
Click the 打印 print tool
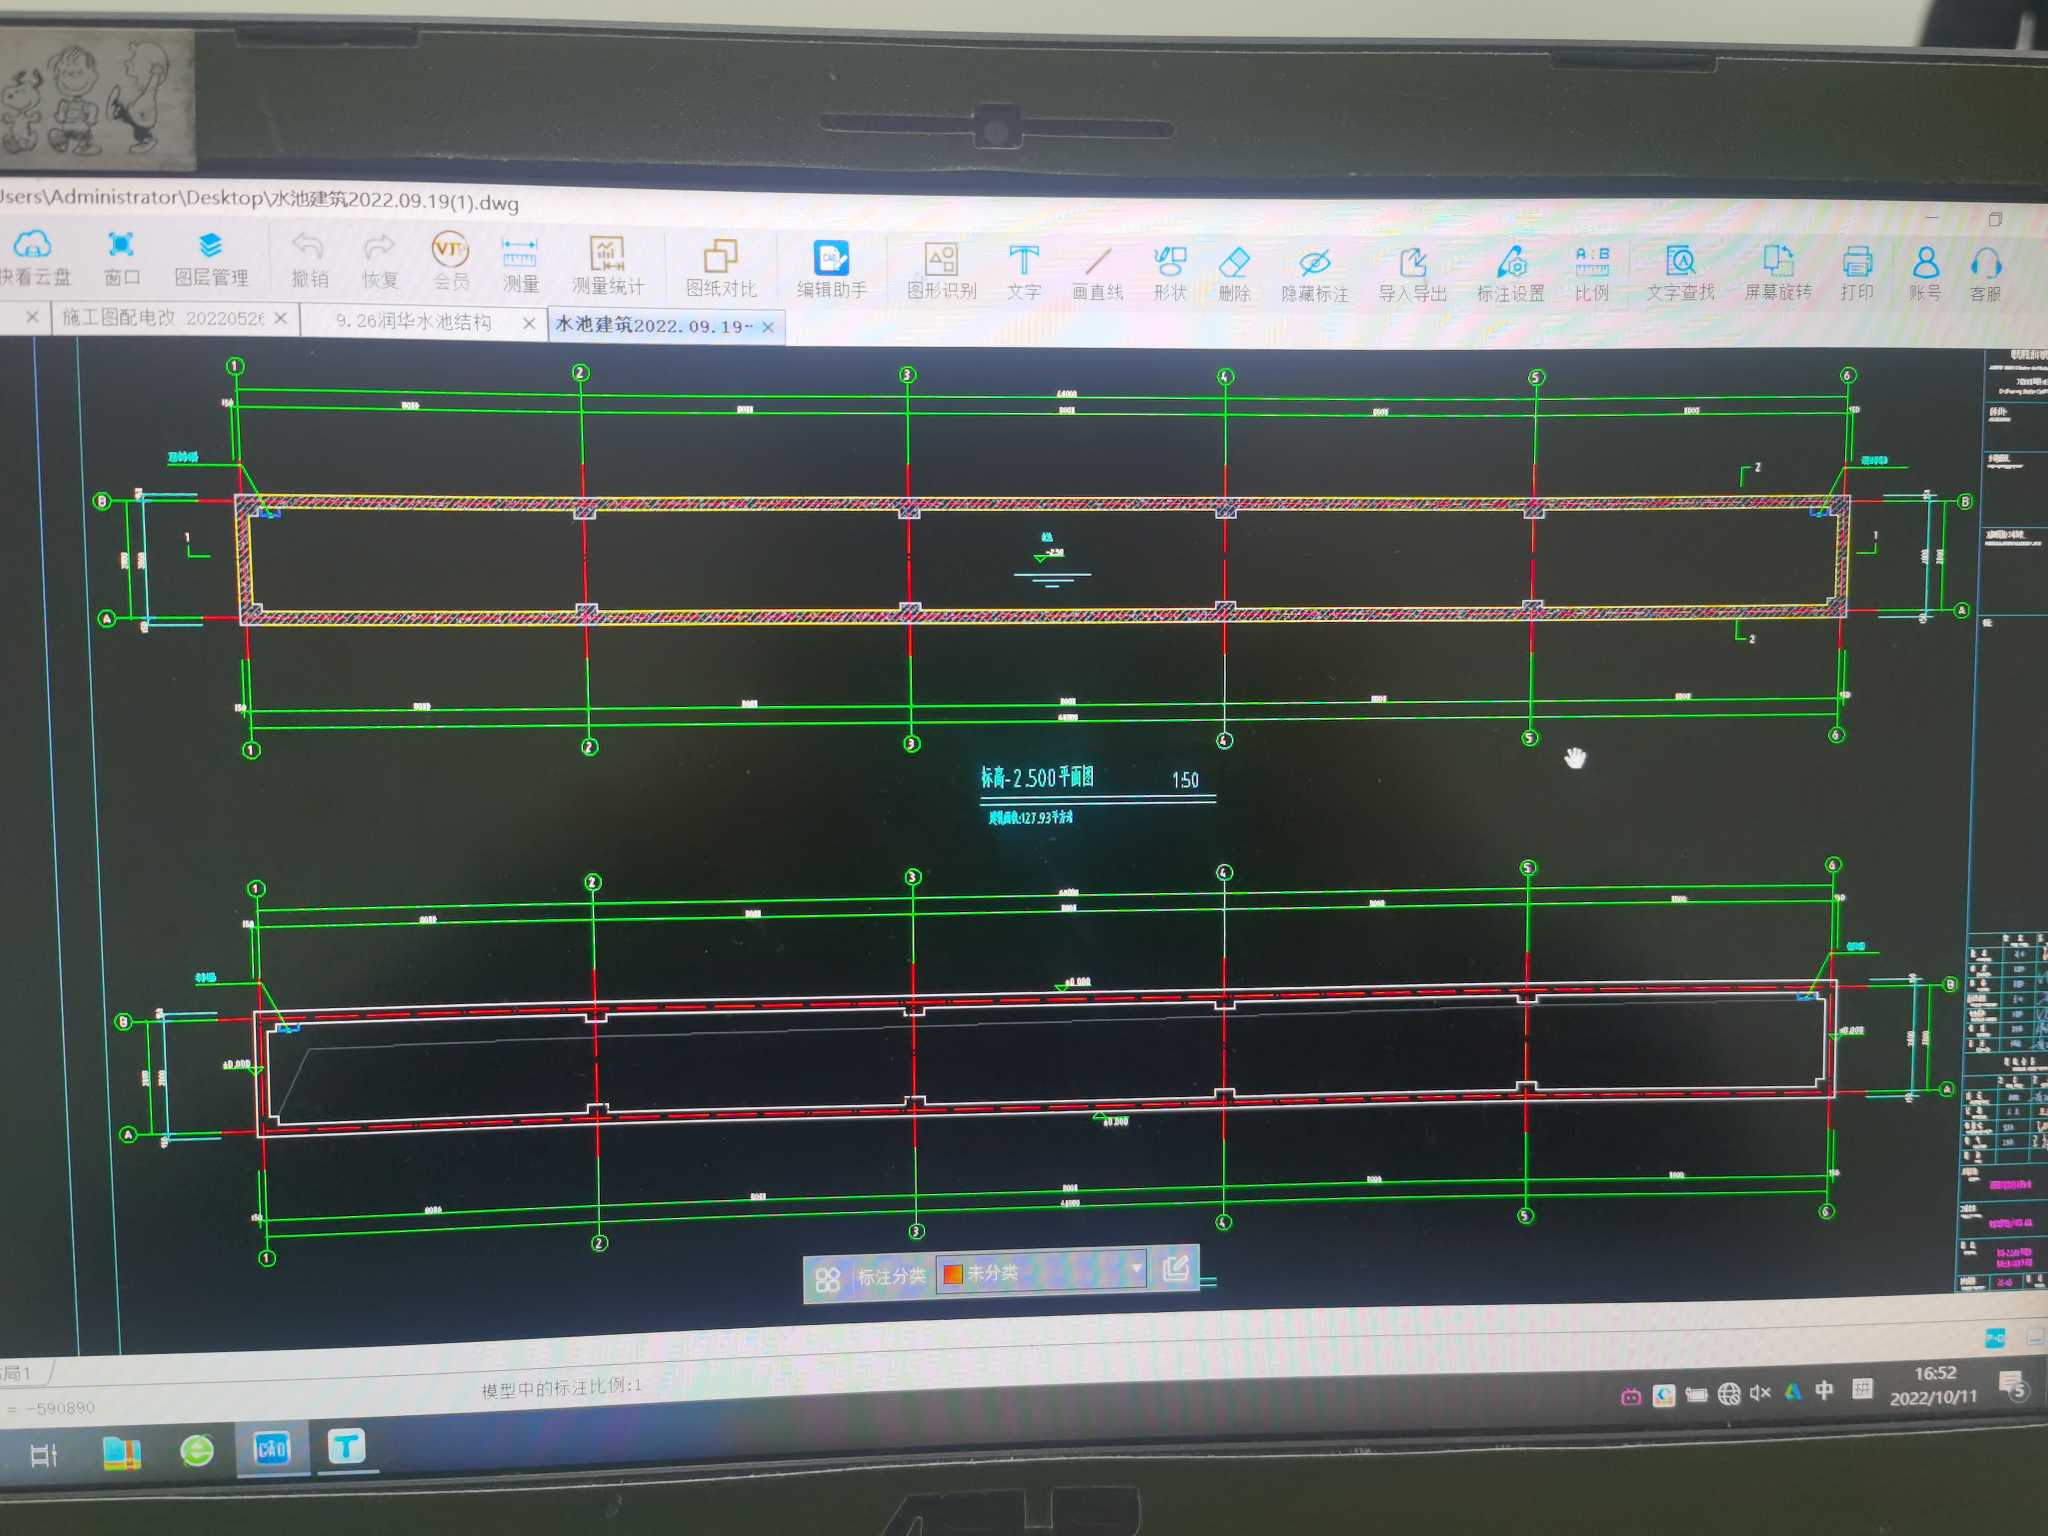(1856, 273)
